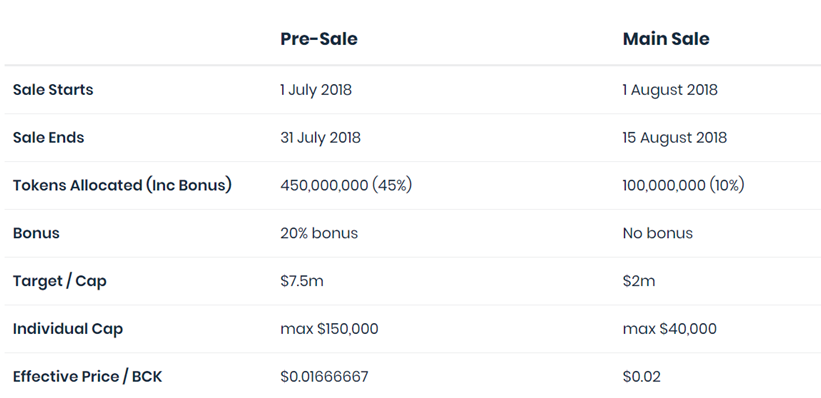Click the Effective Price / BCK label
Screen dimensions: 821x398
pyautogui.click(x=87, y=377)
